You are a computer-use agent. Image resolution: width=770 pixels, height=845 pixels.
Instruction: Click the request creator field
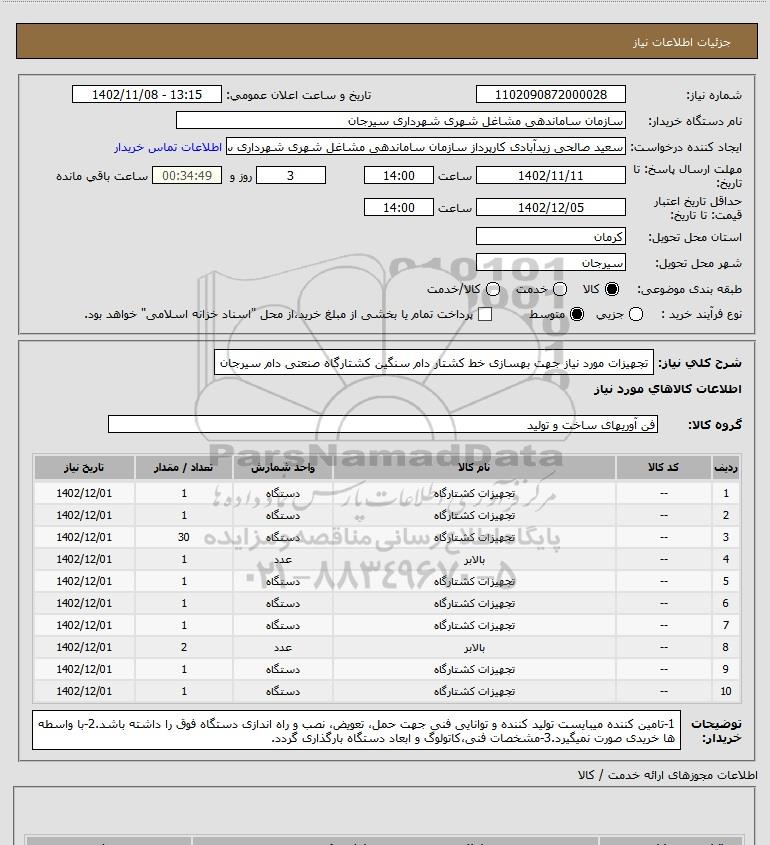(426, 147)
